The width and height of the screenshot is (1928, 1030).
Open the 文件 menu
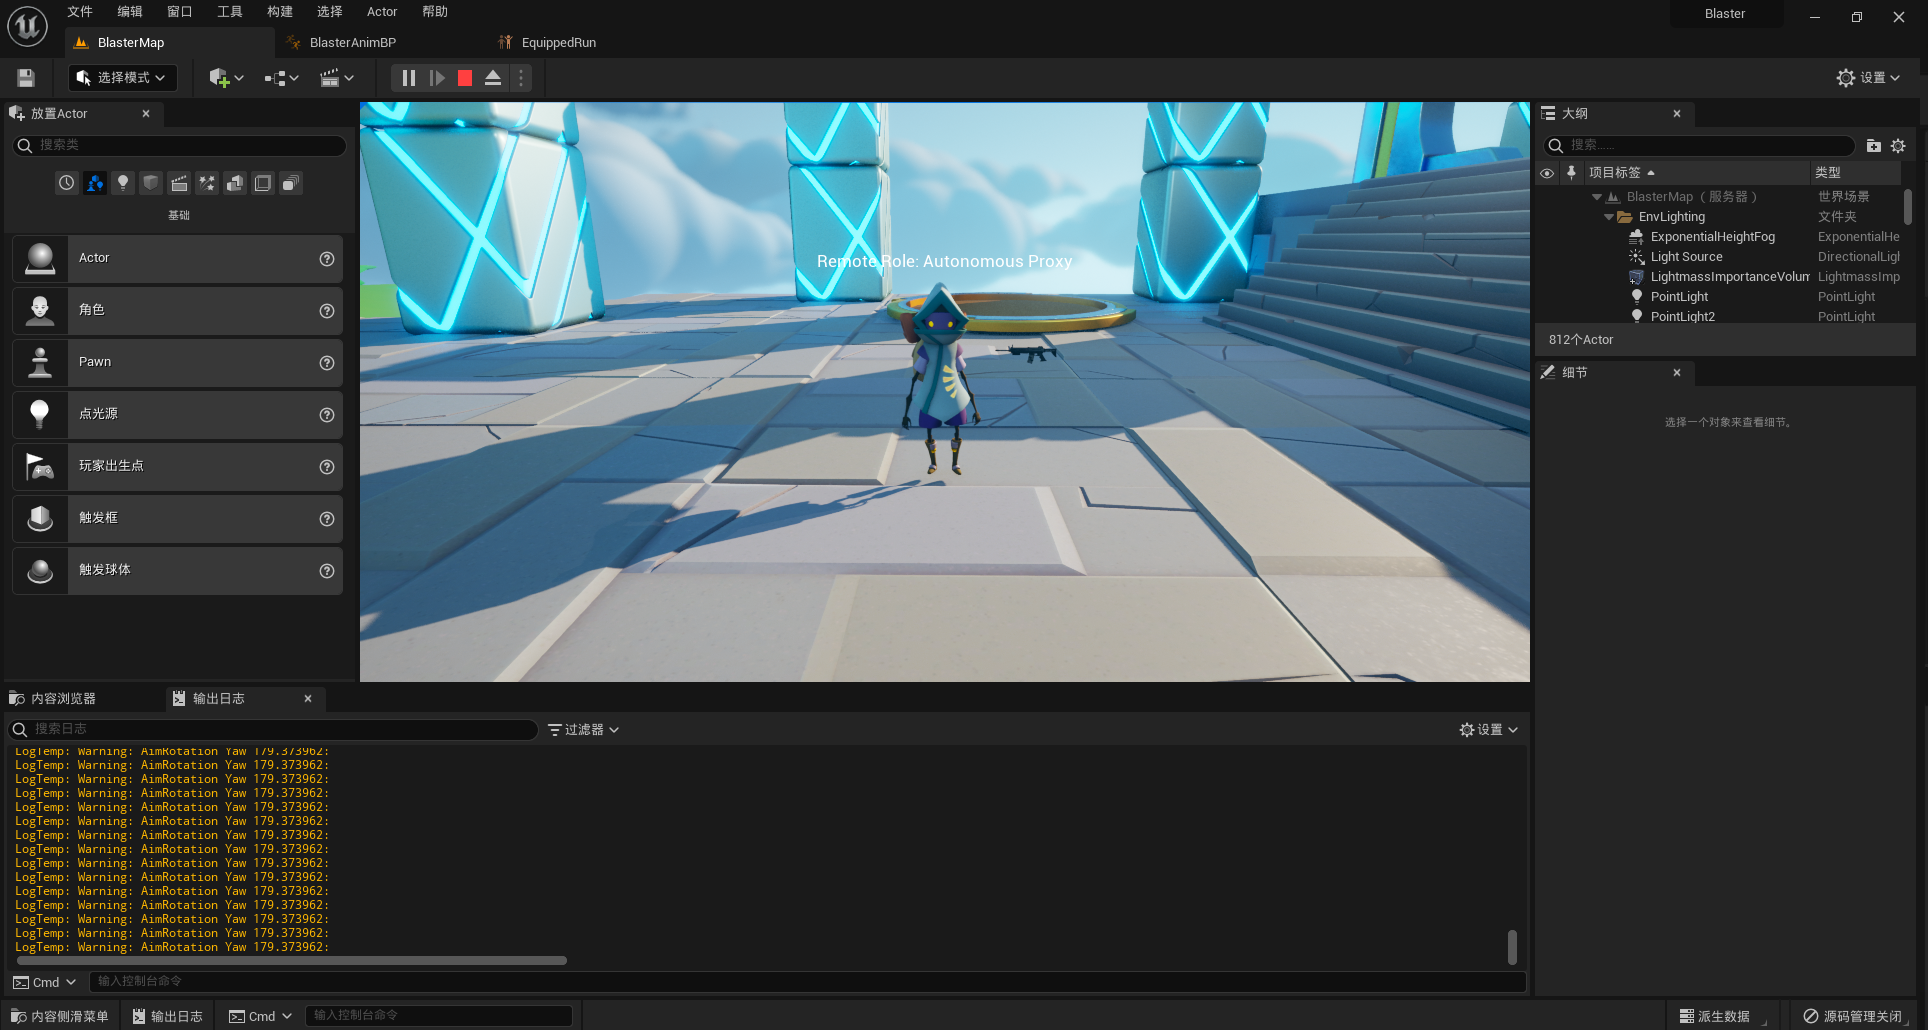point(80,12)
